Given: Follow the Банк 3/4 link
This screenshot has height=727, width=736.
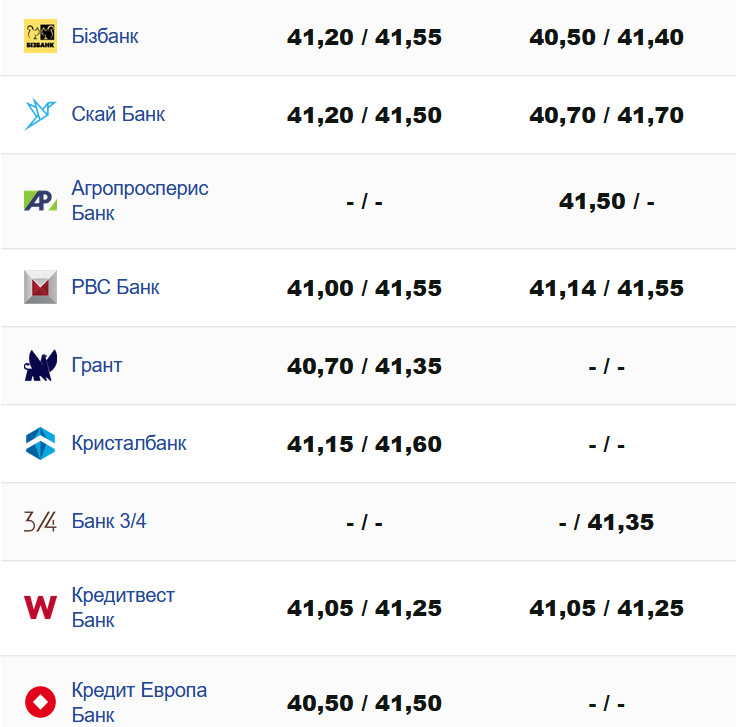Looking at the screenshot, I should tap(109, 522).
